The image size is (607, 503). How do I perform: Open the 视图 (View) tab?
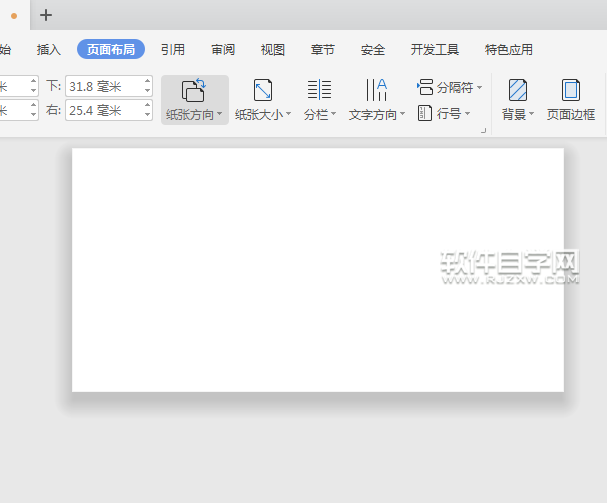(273, 50)
